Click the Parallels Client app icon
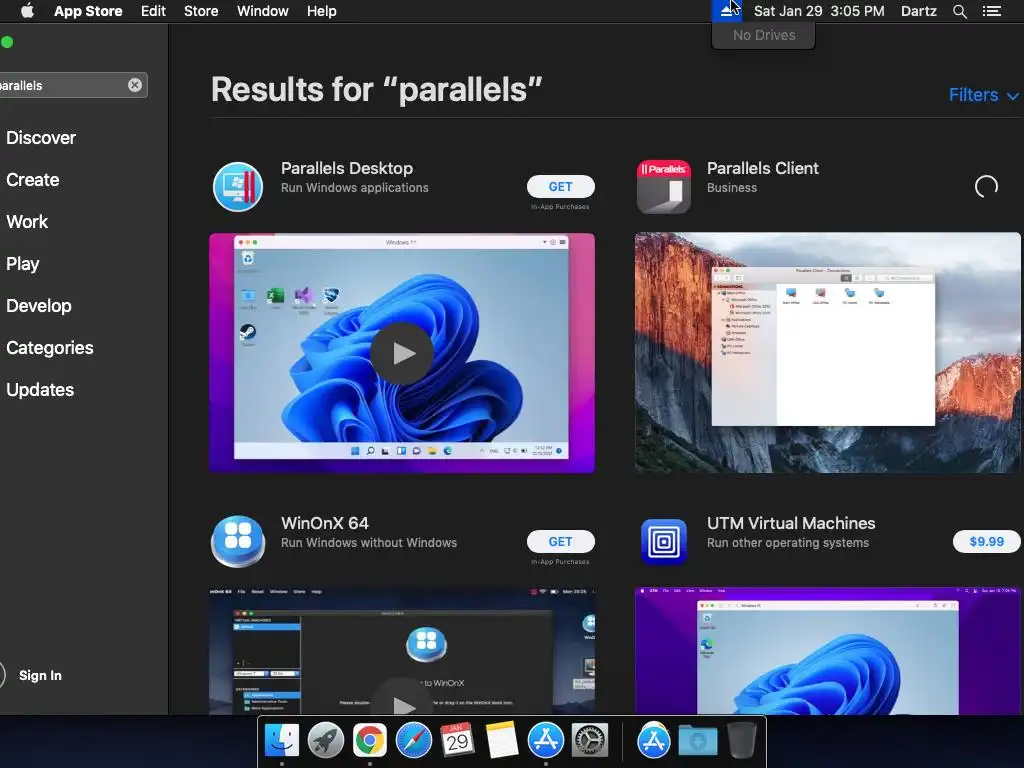The width and height of the screenshot is (1024, 768). 664,187
